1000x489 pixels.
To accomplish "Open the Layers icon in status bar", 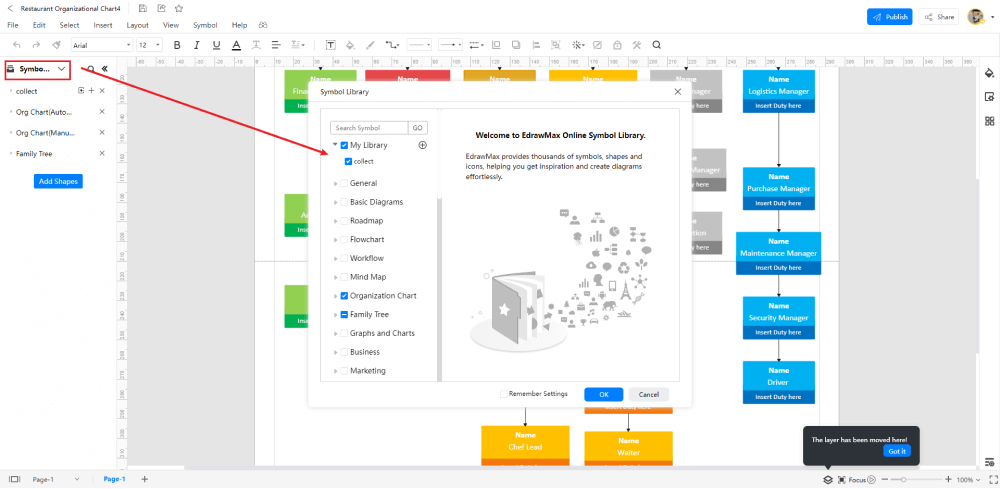I will click(x=827, y=479).
